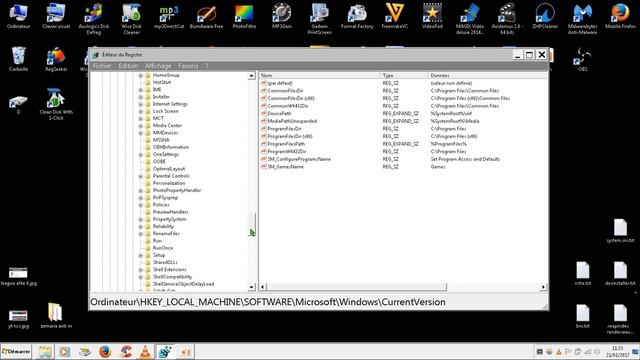The height and width of the screenshot is (360, 640).
Task: Expand the Lock Screen key
Action: (140, 111)
